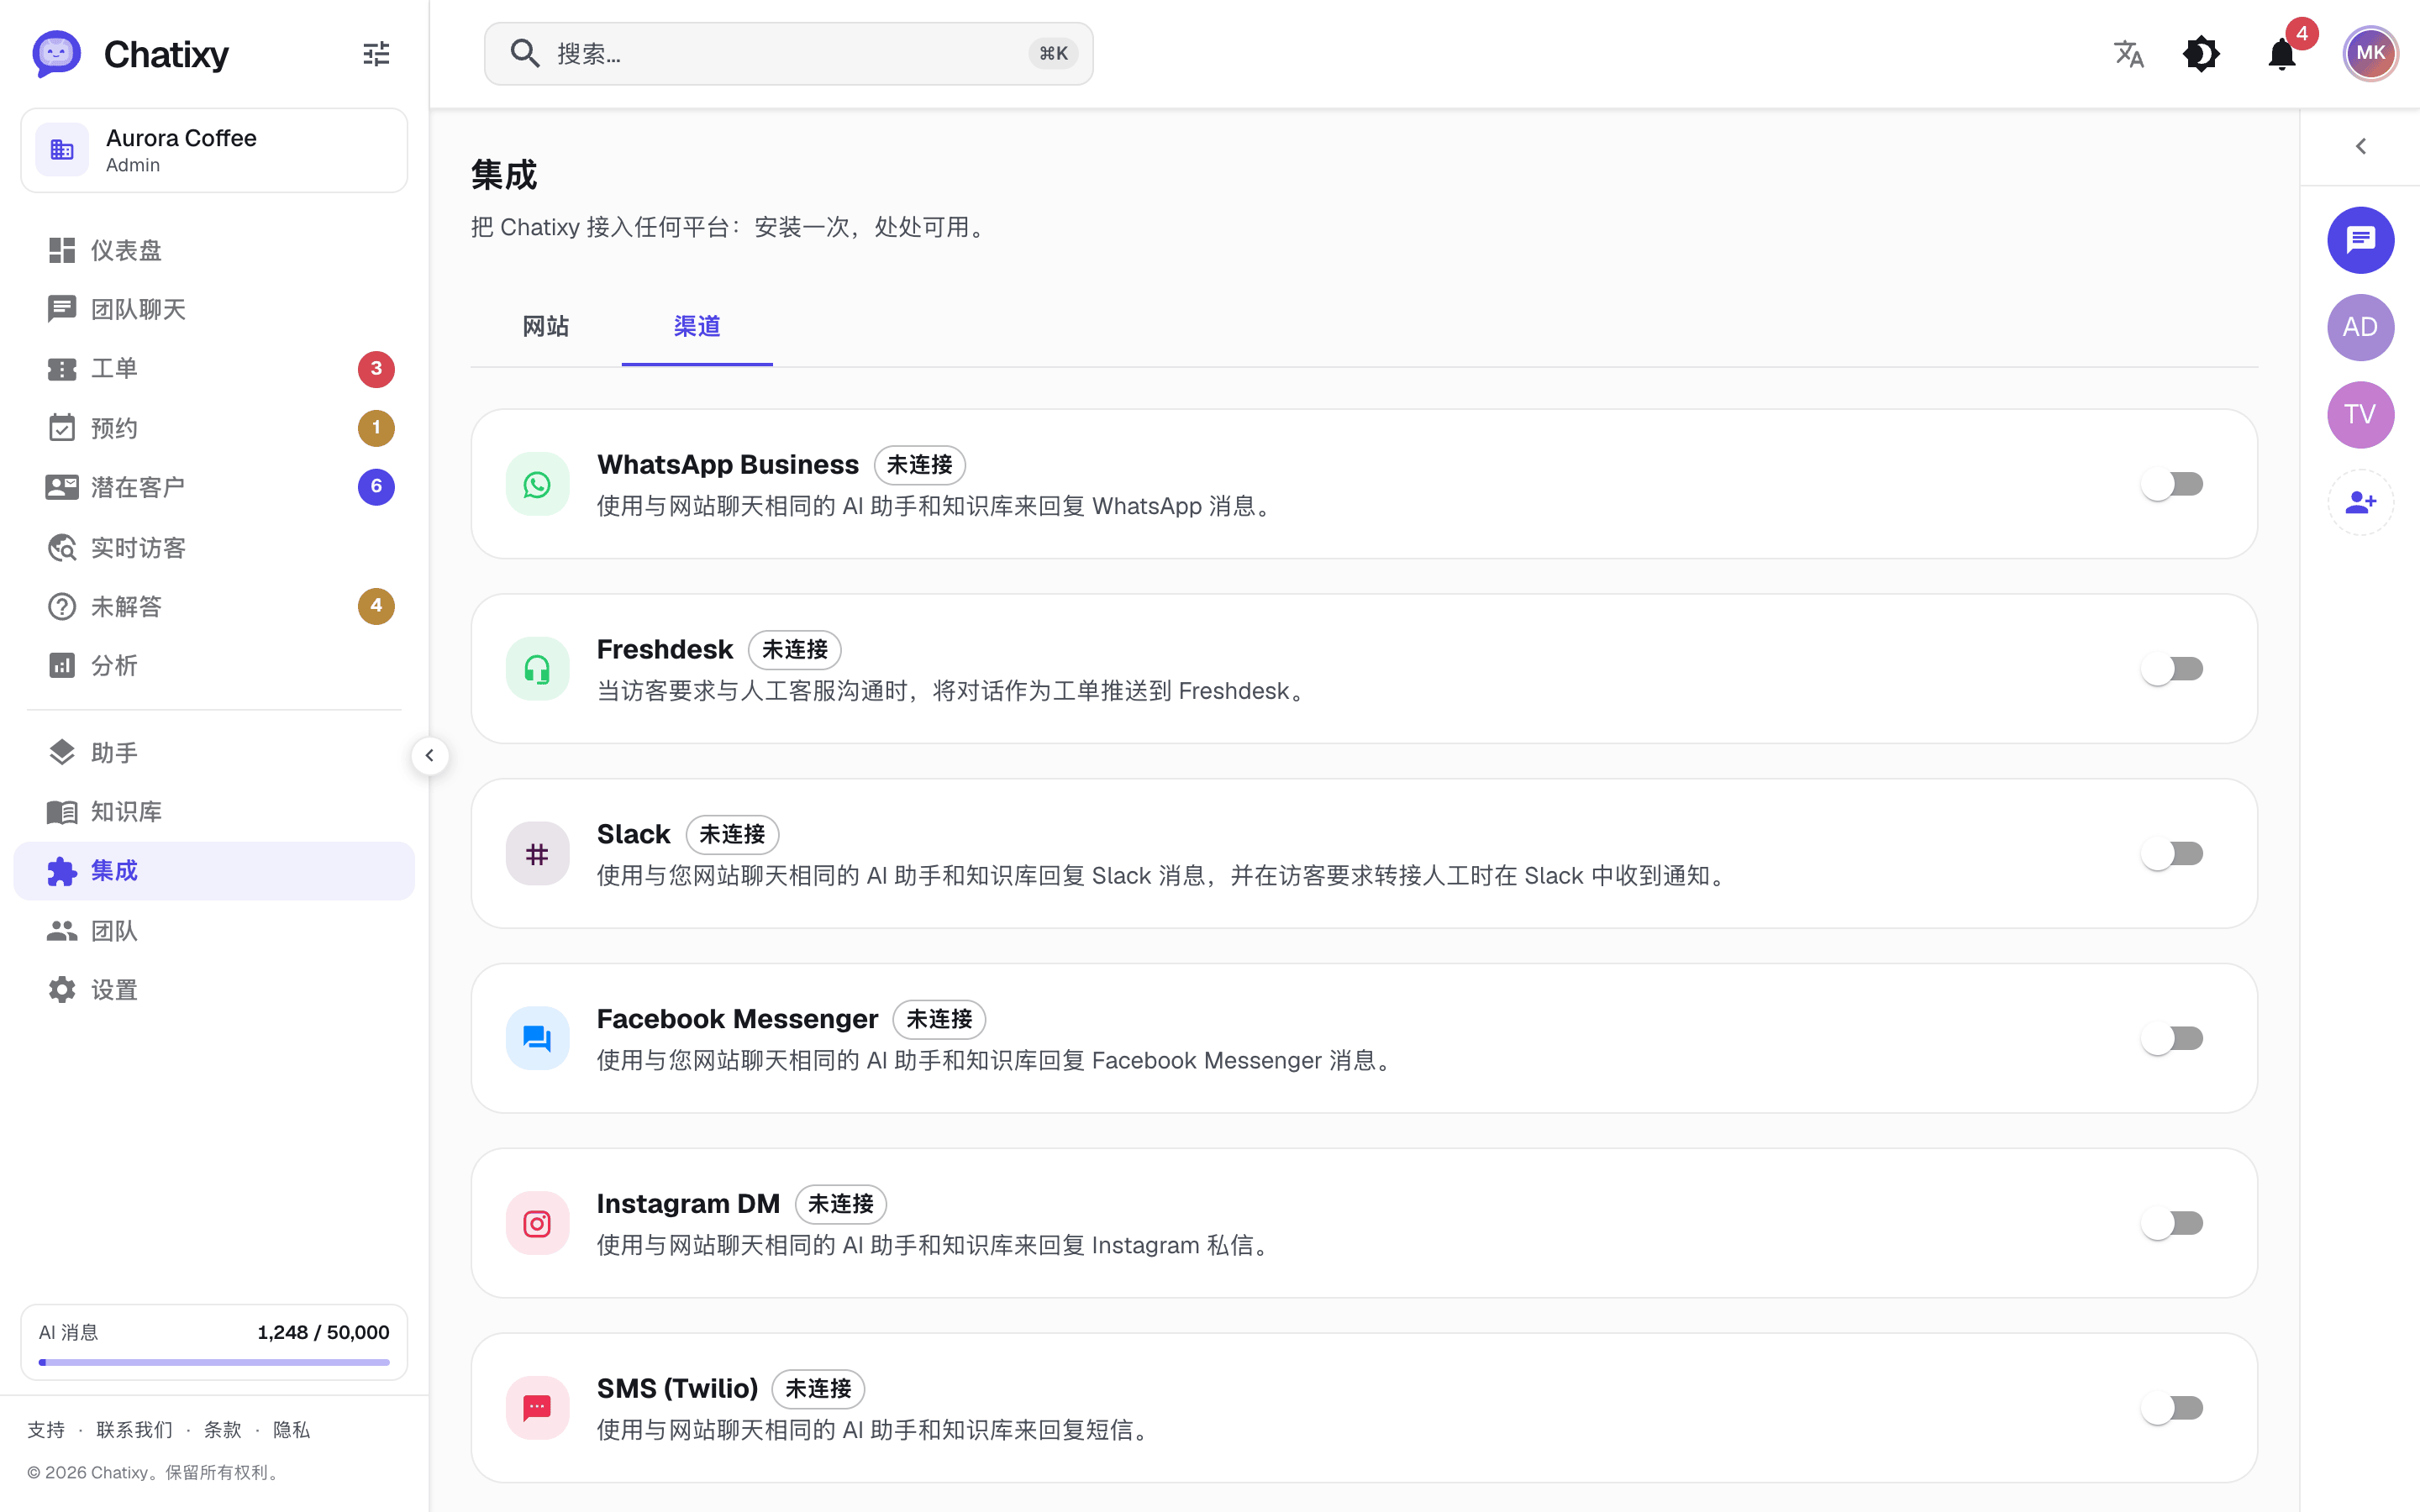Toggle the dark mode brightness icon
Viewport: 2420px width, 1512px height.
[2201, 54]
